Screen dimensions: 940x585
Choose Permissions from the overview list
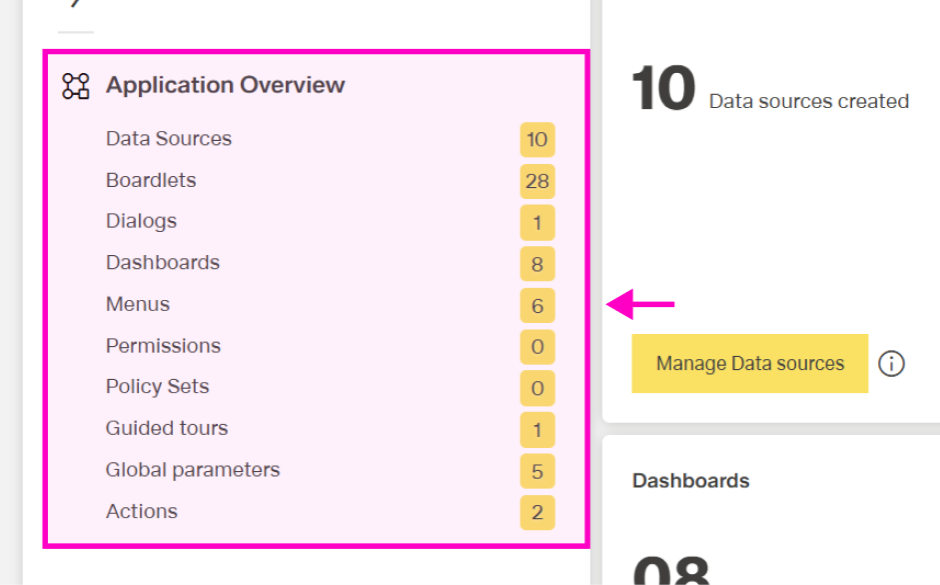(x=163, y=346)
